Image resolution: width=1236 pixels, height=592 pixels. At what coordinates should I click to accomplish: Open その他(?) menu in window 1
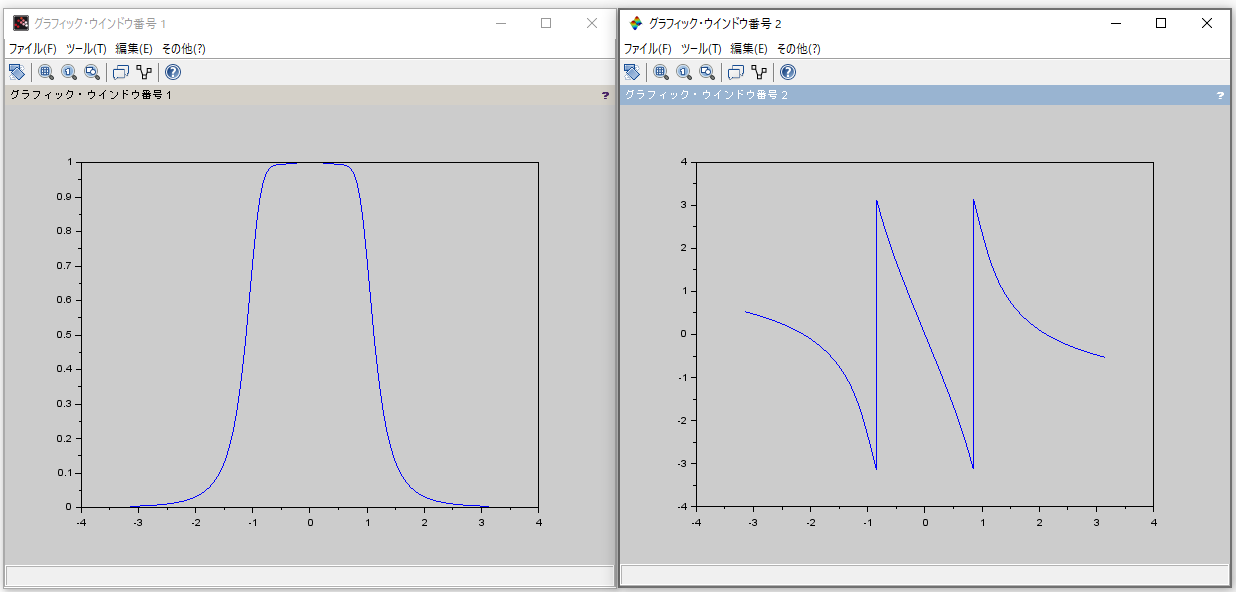183,48
